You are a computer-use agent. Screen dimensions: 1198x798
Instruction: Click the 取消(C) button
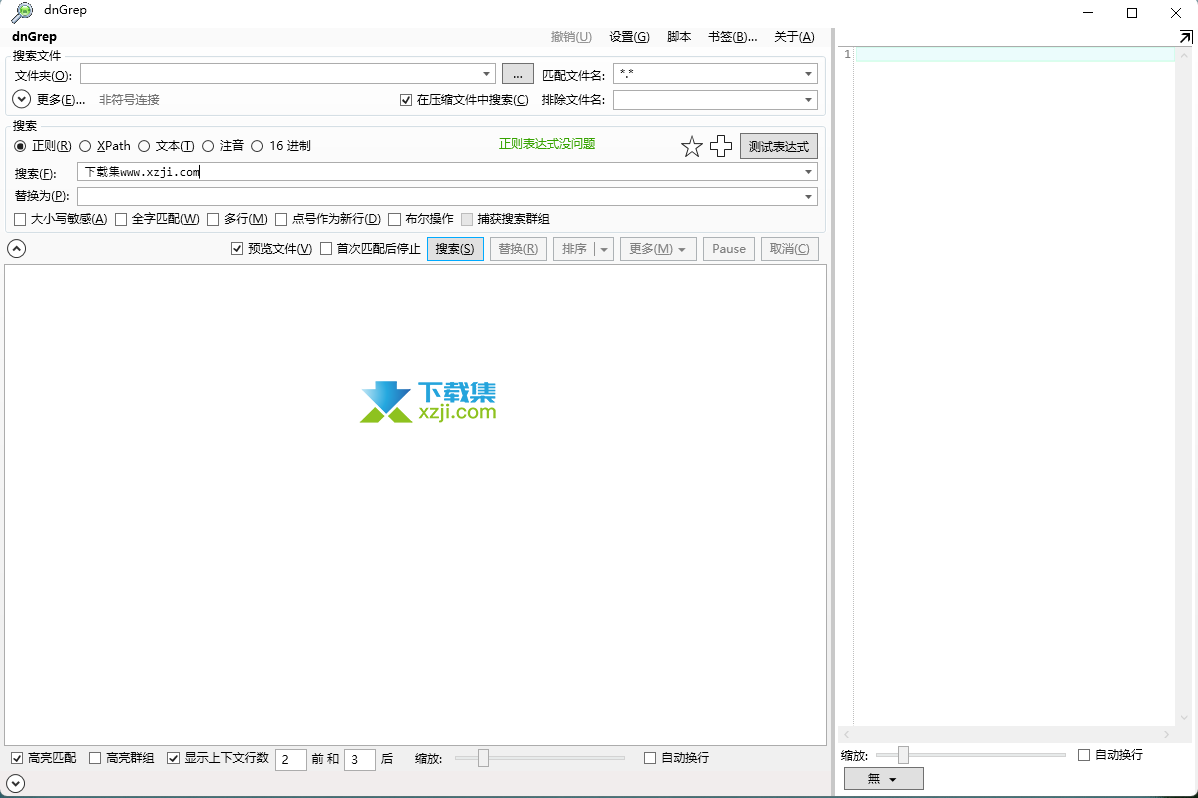click(789, 249)
